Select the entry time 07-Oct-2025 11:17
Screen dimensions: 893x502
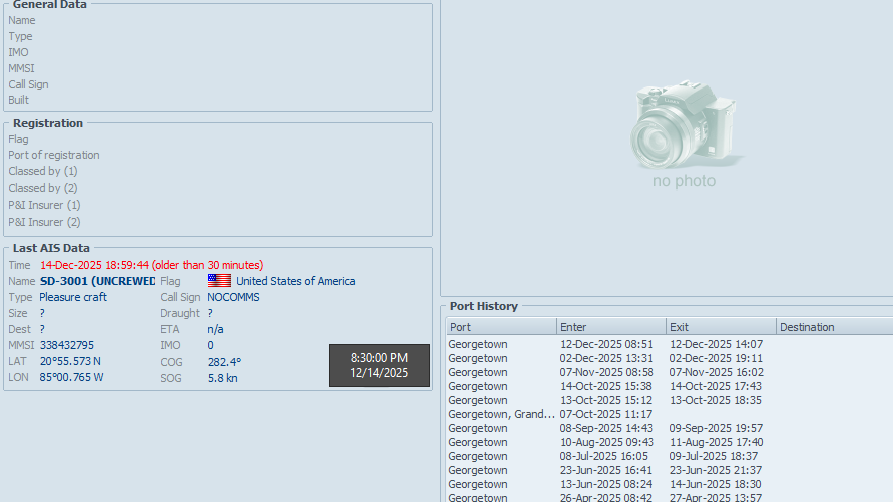pyautogui.click(x=605, y=414)
